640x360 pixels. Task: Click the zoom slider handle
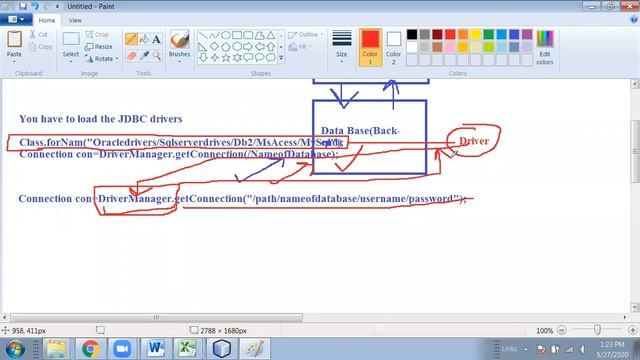[597, 330]
